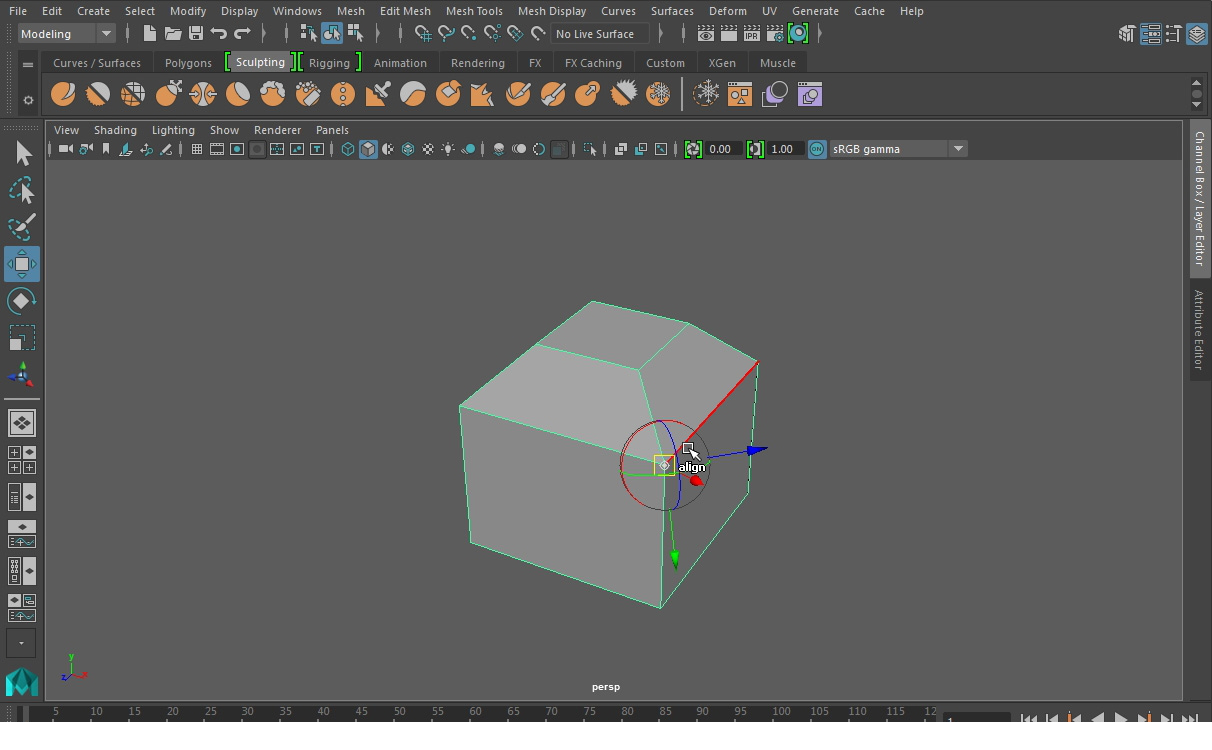Screen dimensions: 1212x750
Task: Activate the Select tool arrow in toolbox
Action: tap(22, 153)
